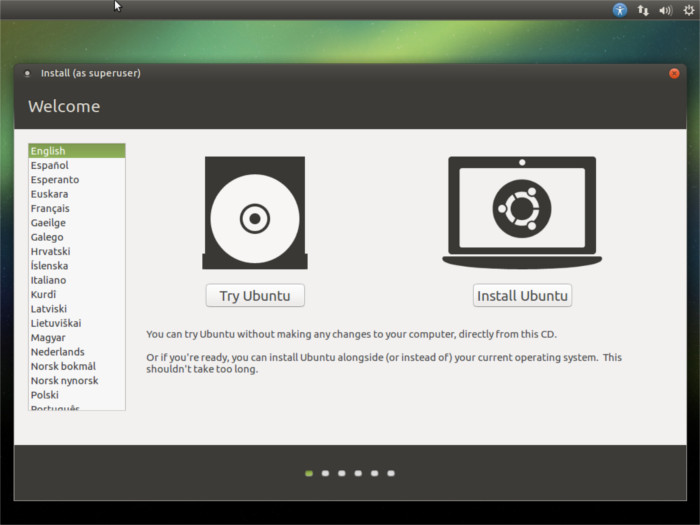
Task: Select Français in the language list
Action: point(77,208)
